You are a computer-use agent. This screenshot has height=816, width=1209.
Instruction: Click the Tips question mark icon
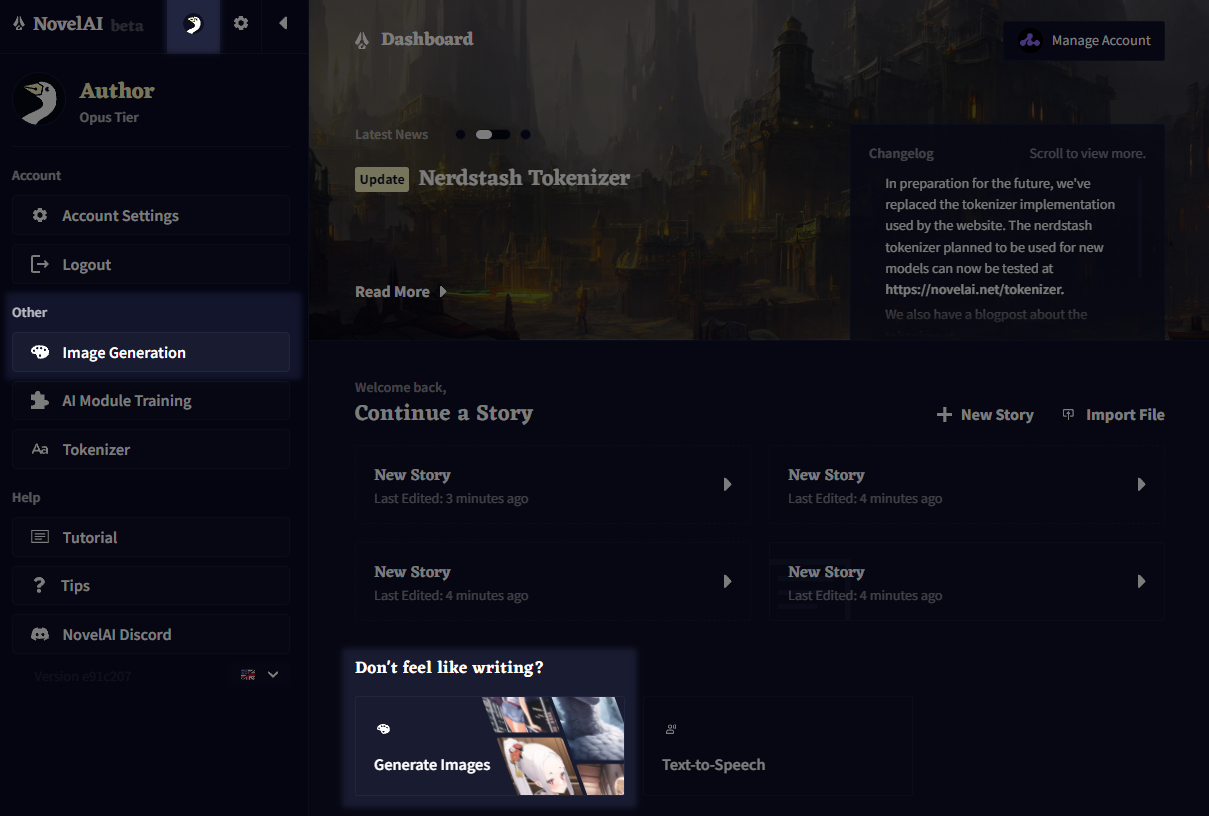(40, 585)
